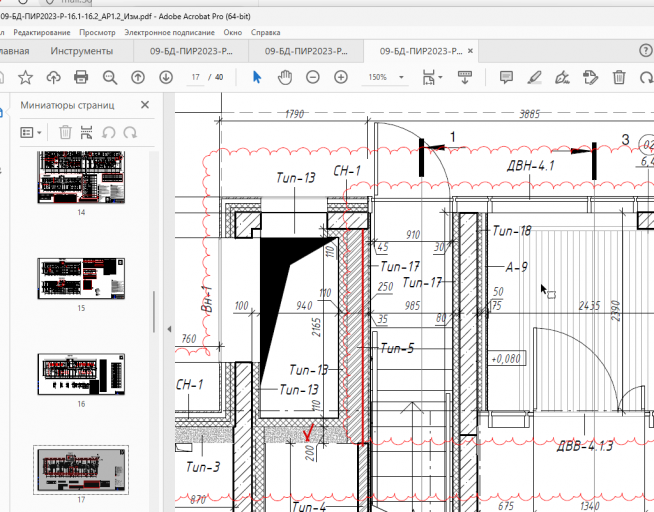Open thumbnails panel options menu

click(31, 133)
